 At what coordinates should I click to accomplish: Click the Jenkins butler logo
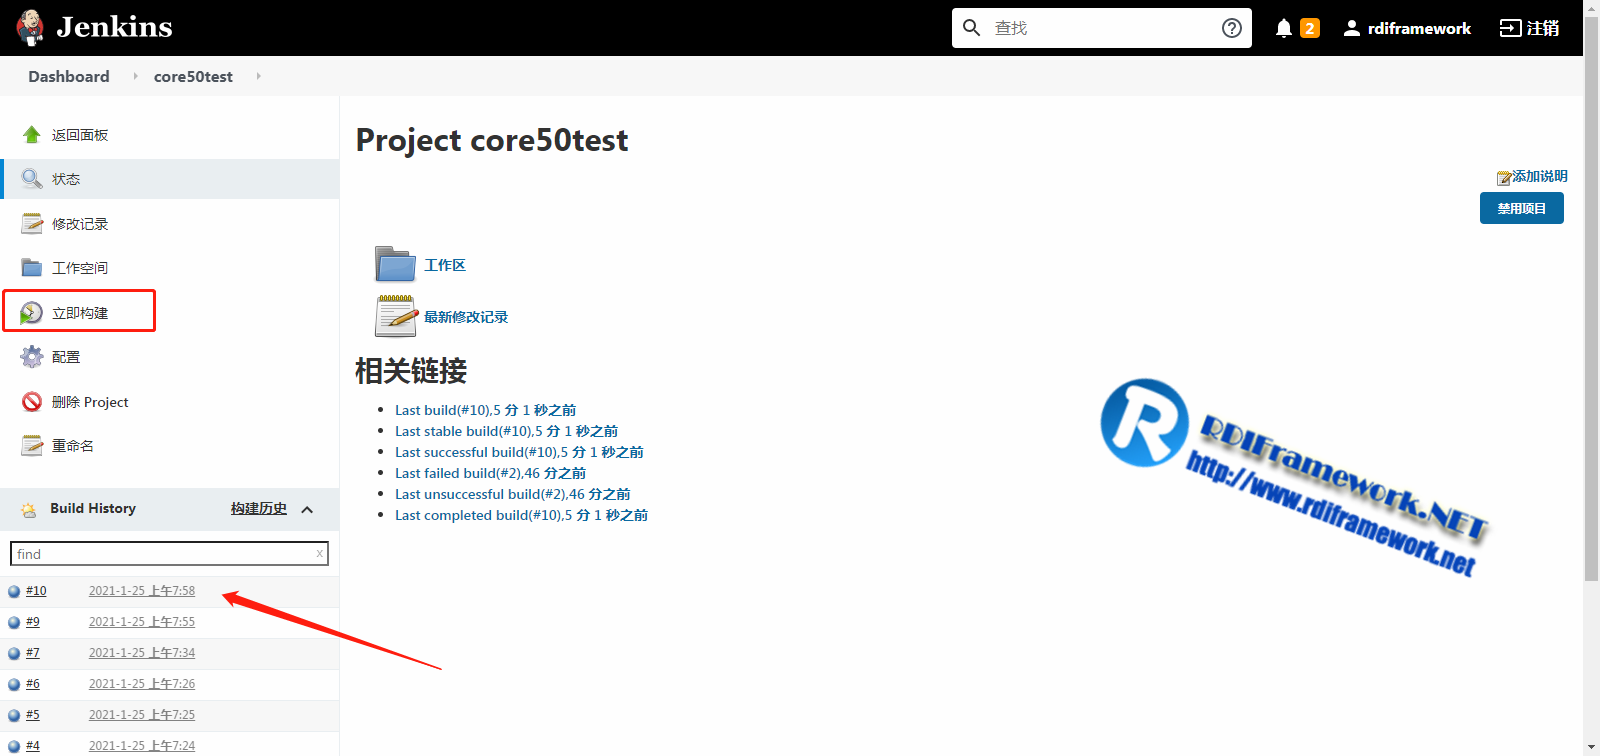click(x=30, y=28)
